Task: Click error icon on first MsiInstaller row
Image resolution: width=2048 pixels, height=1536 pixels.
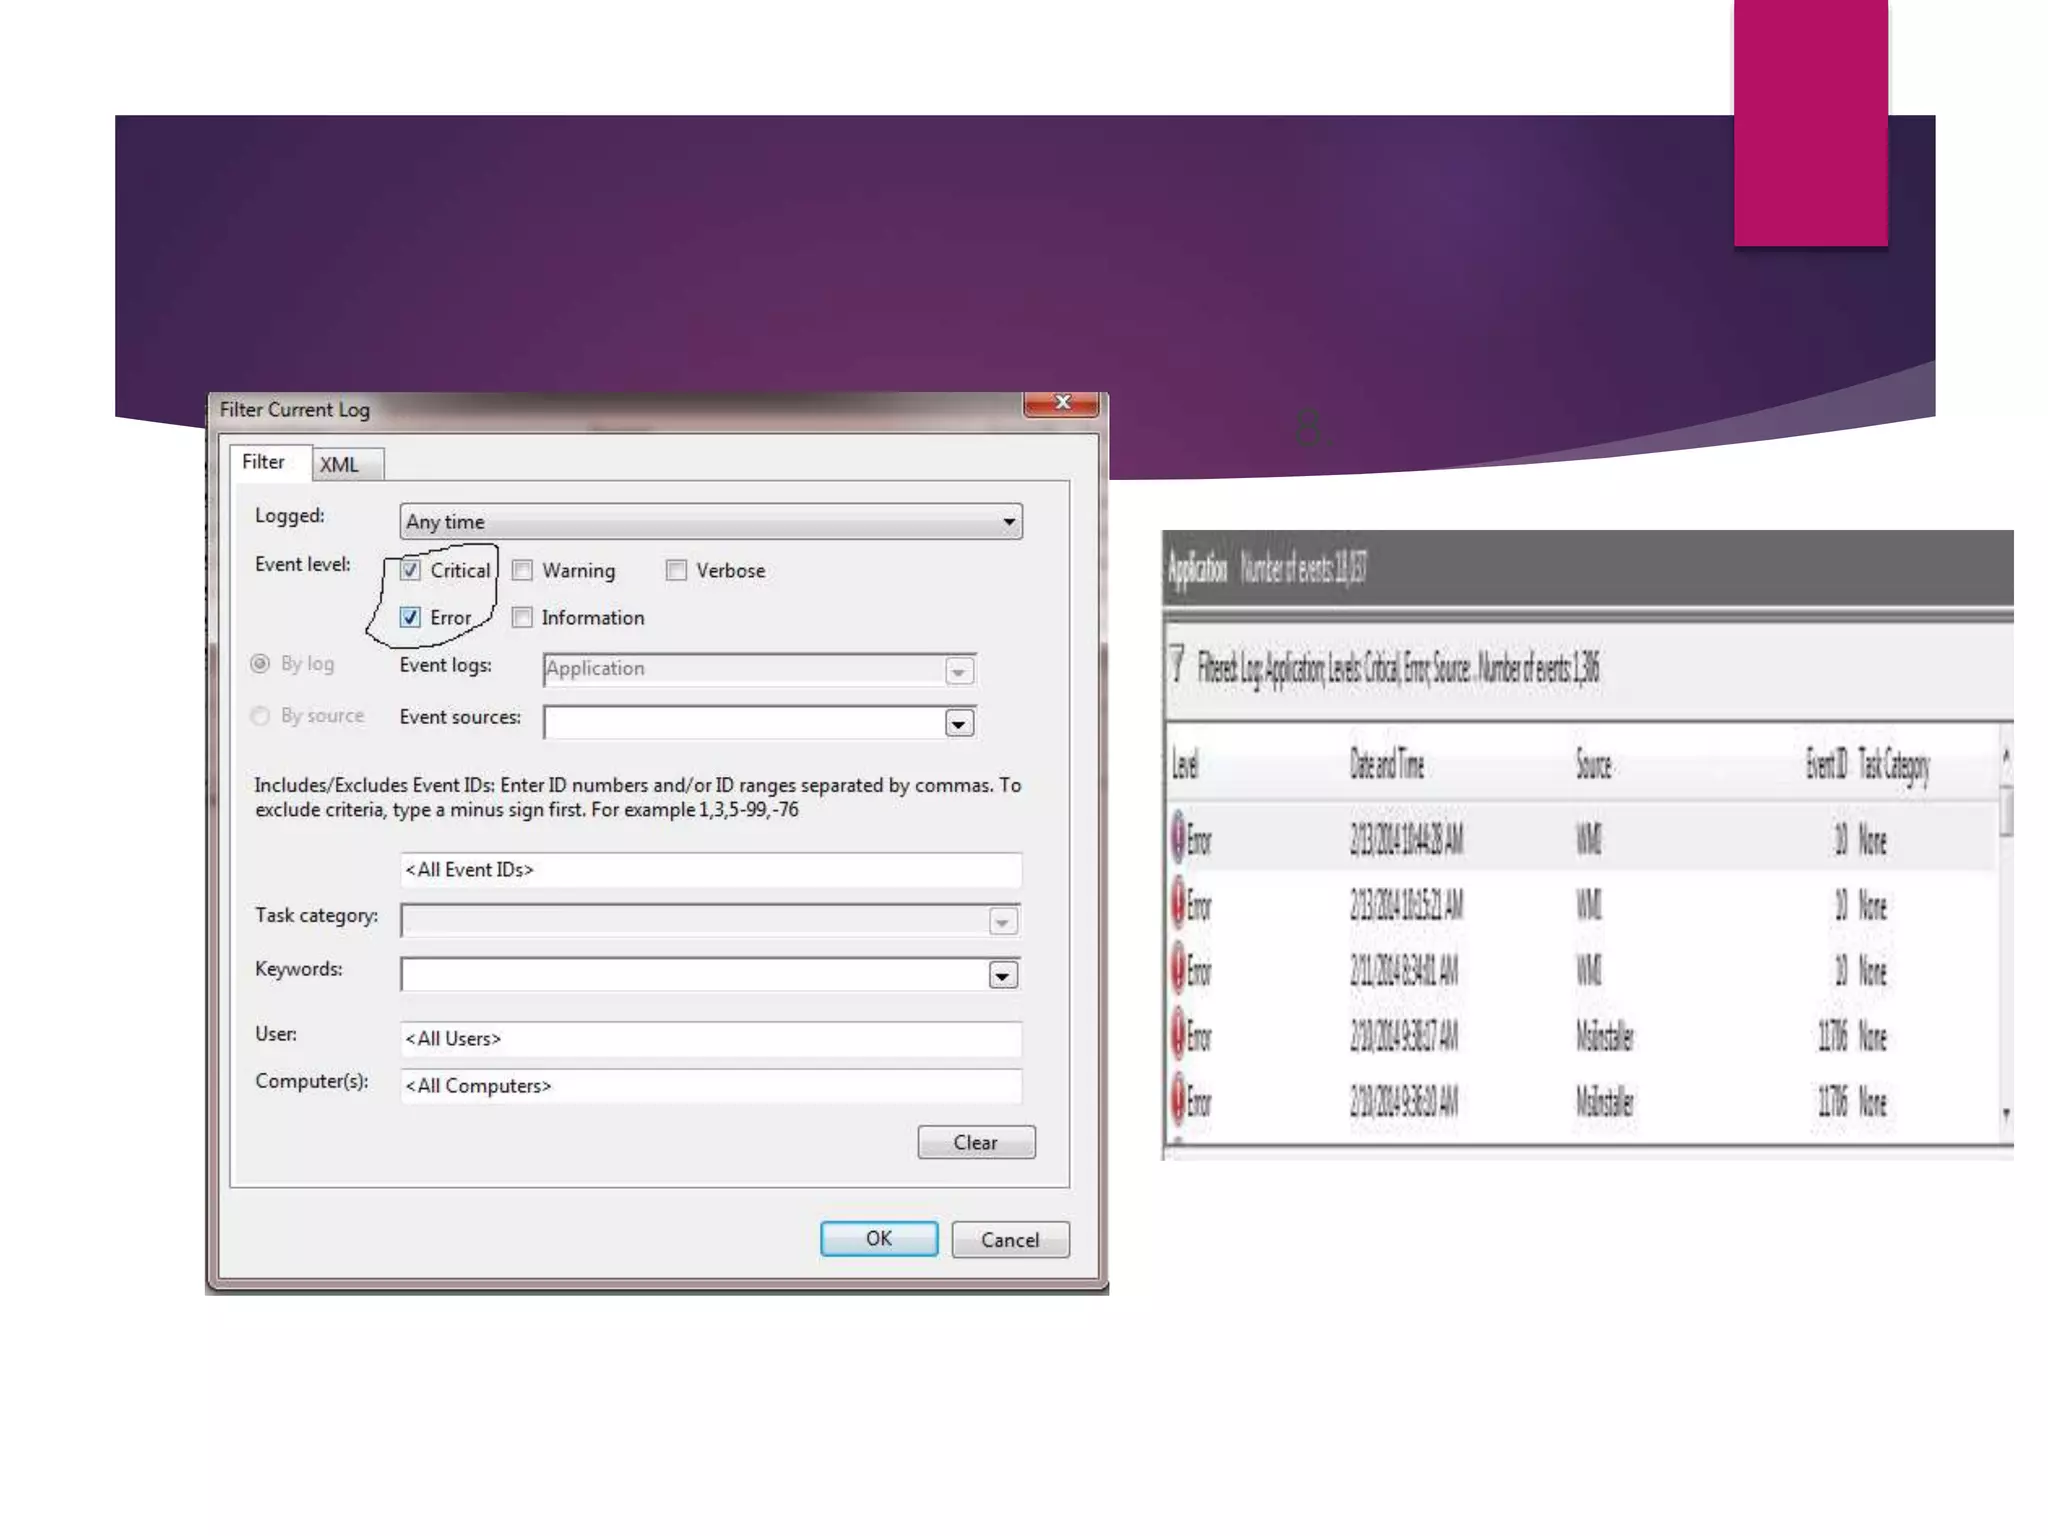Action: pos(1178,1035)
